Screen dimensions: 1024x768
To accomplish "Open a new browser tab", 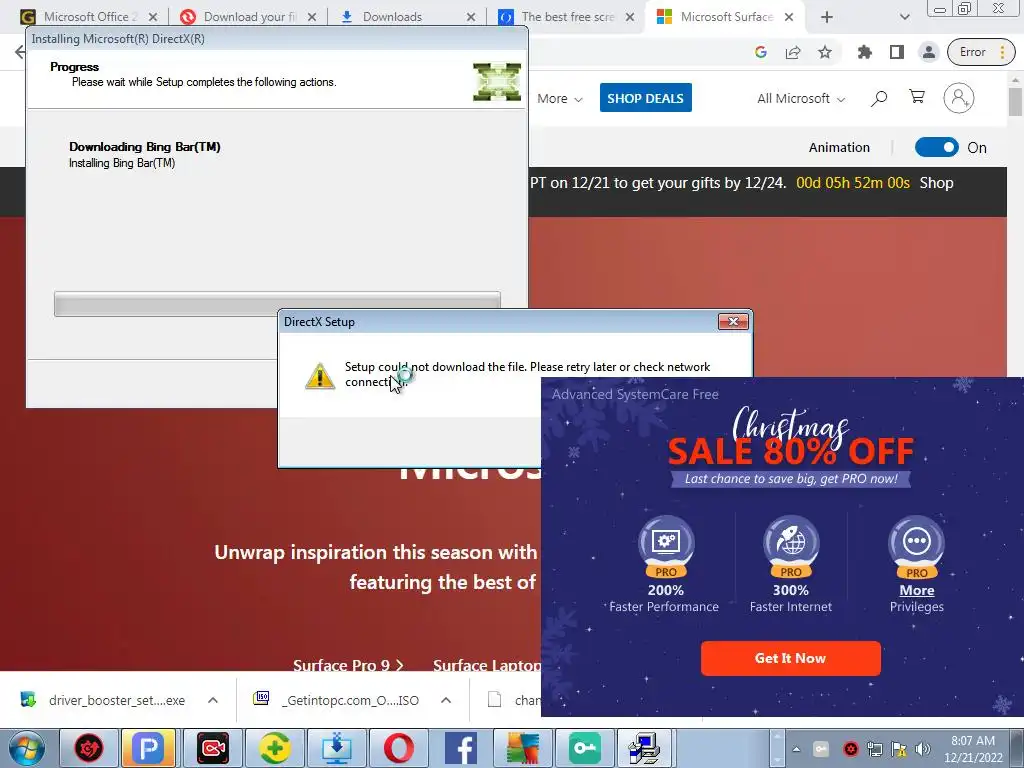I will 827,17.
